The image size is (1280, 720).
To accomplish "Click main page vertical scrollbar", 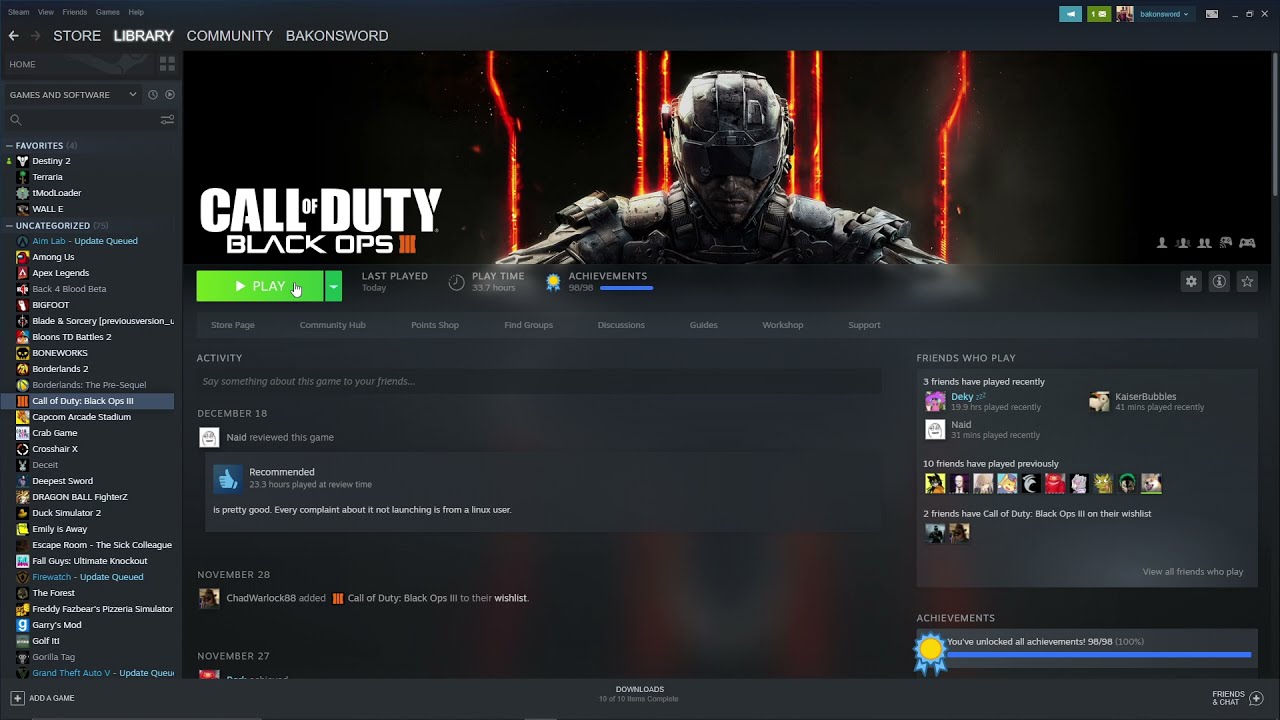I will [1275, 122].
